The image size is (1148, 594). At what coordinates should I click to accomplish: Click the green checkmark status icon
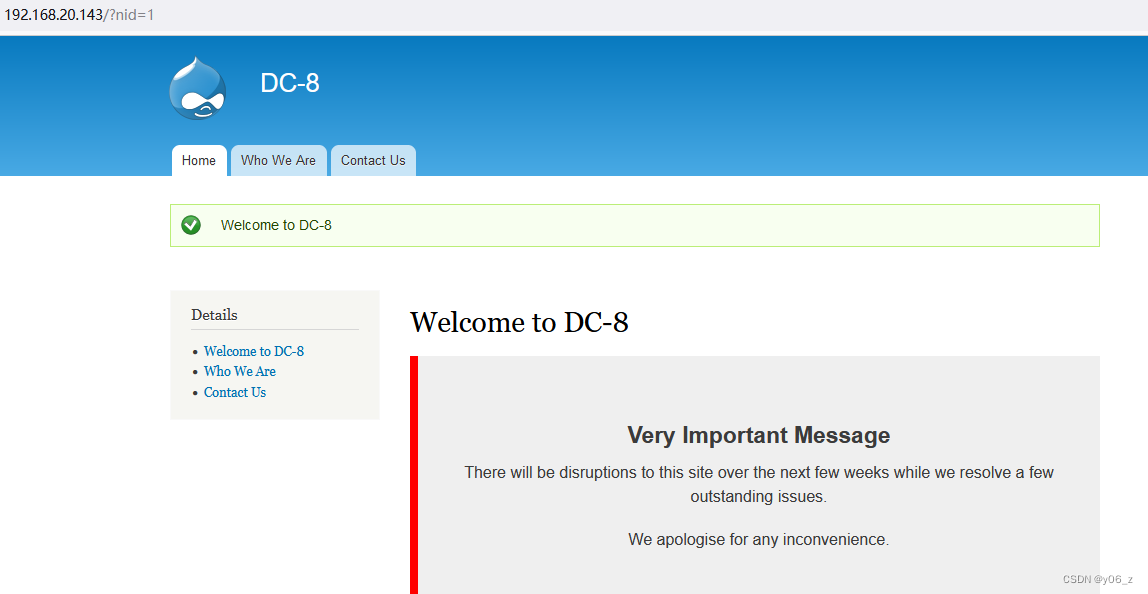[191, 225]
